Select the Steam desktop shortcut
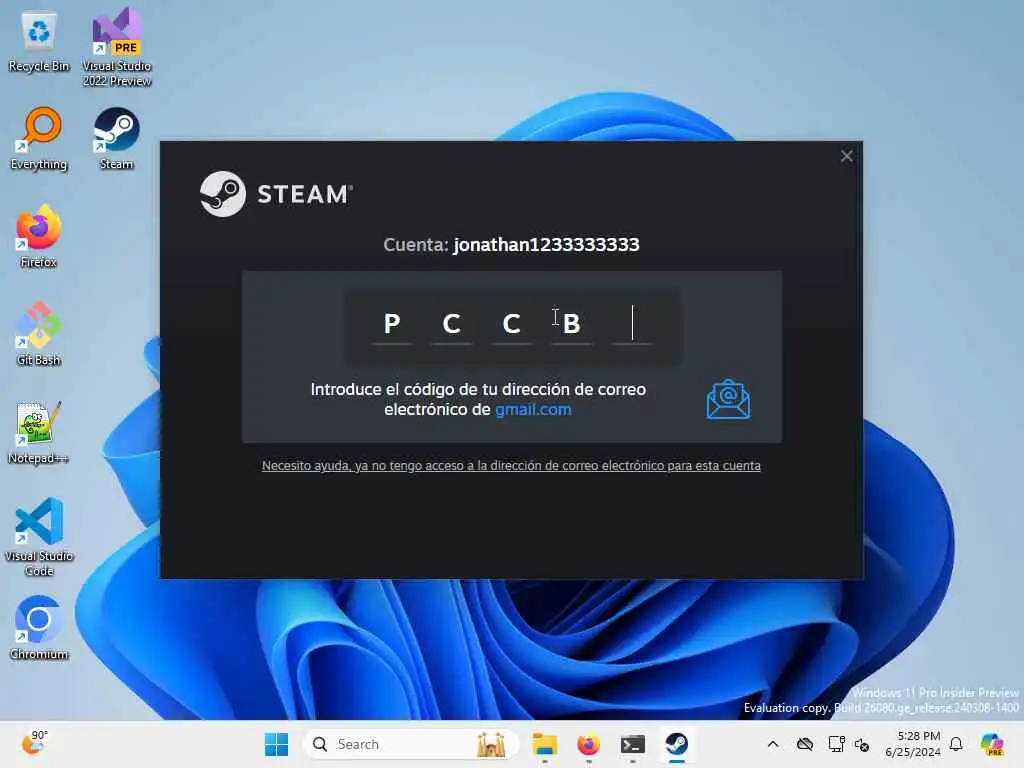The height and width of the screenshot is (768, 1024). [116, 139]
